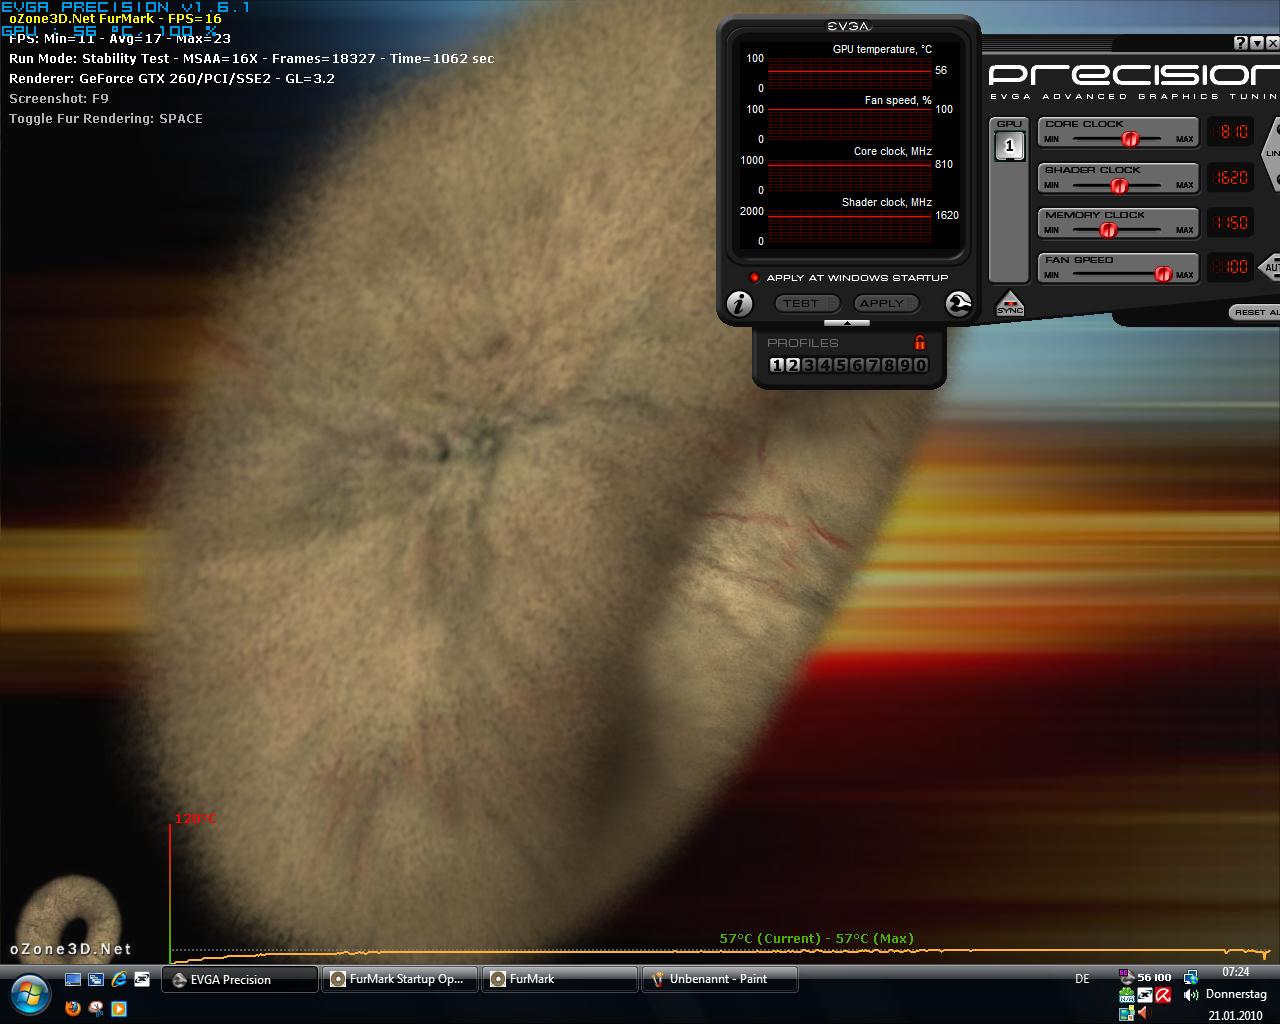Switch to EVGA Precision taskbar button
The image size is (1280, 1024).
click(240, 979)
